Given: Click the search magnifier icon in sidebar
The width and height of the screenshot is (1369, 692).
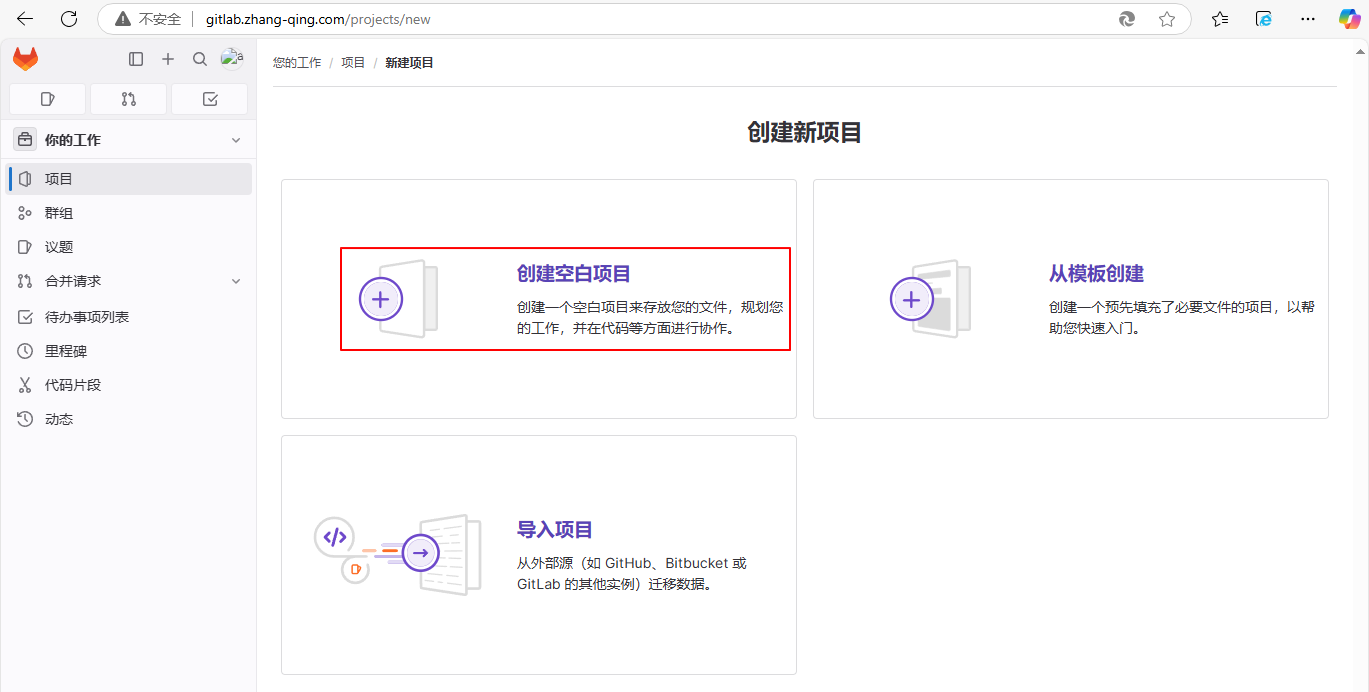Looking at the screenshot, I should (200, 60).
